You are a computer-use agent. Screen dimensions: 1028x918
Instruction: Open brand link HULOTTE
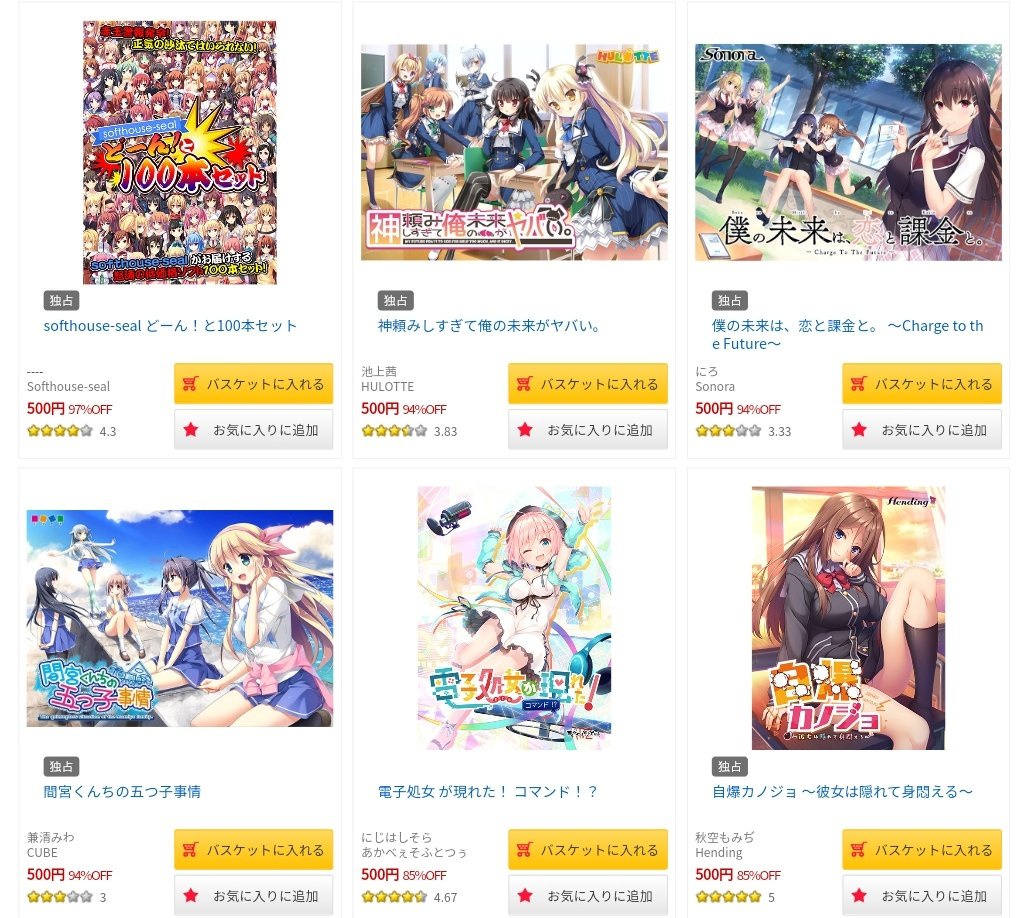tap(387, 387)
